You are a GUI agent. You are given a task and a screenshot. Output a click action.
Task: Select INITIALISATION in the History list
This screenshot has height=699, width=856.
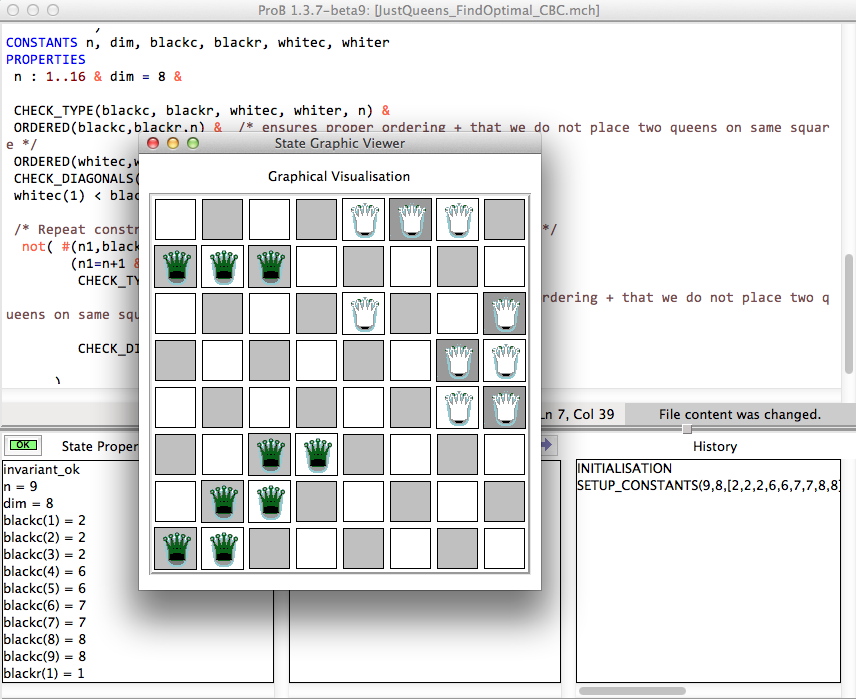[x=624, y=468]
